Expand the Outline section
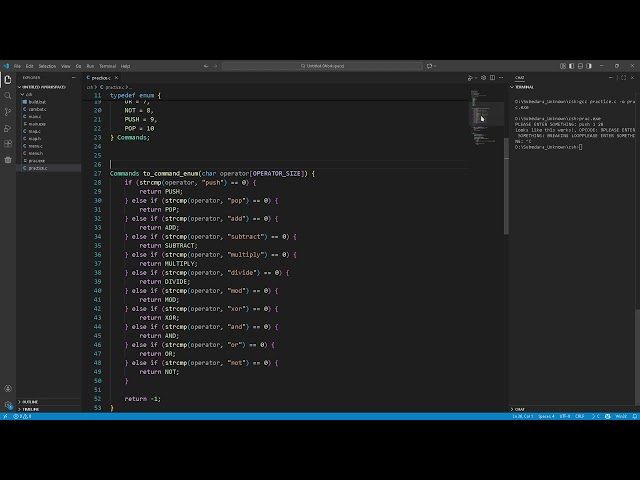The height and width of the screenshot is (480, 640). (x=49, y=402)
